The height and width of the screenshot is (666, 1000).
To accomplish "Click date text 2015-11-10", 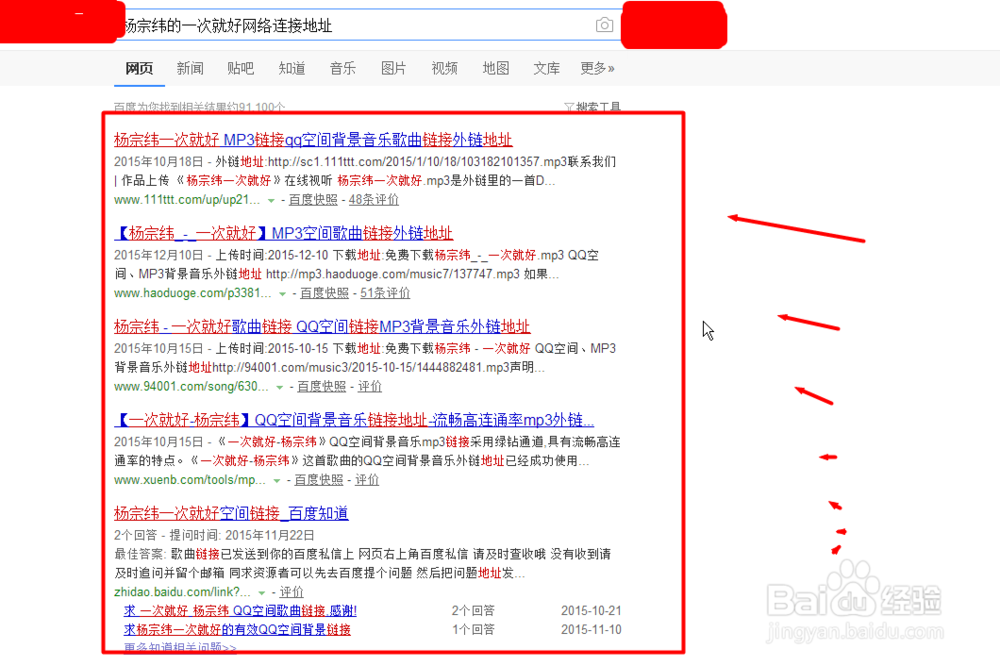I will [x=591, y=630].
